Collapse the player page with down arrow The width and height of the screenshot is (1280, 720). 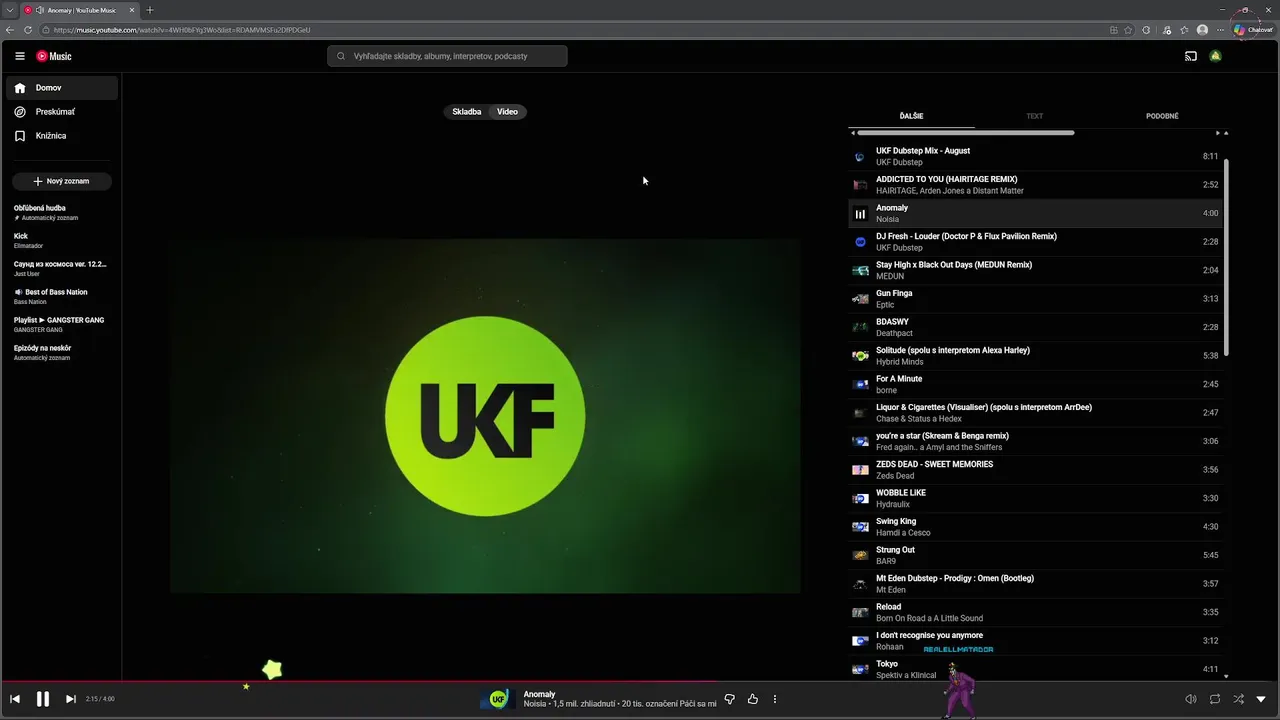click(x=1261, y=699)
